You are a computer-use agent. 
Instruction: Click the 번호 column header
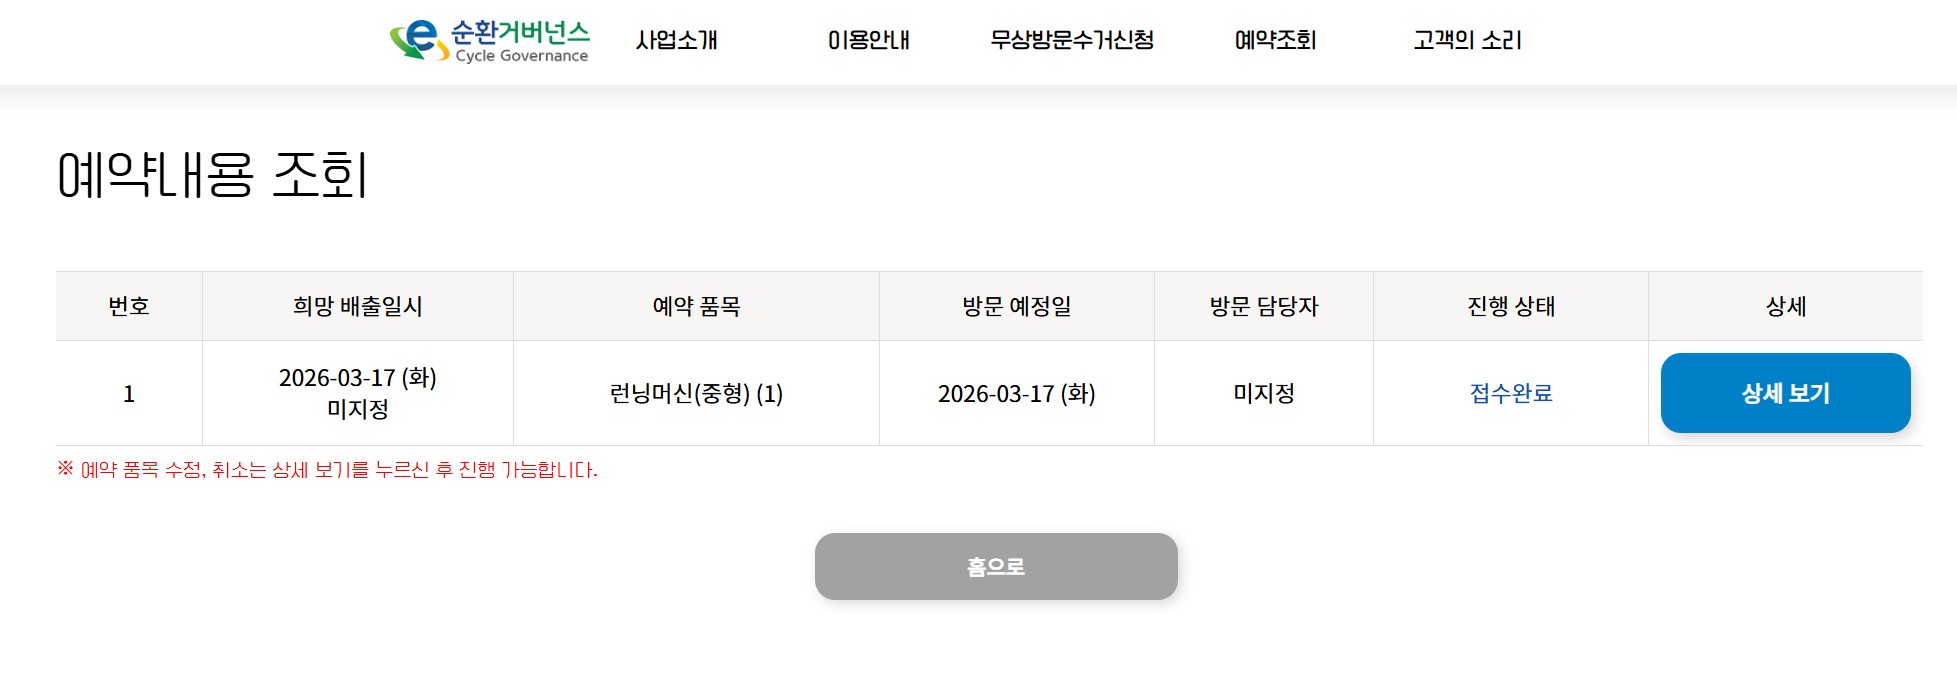tap(129, 307)
